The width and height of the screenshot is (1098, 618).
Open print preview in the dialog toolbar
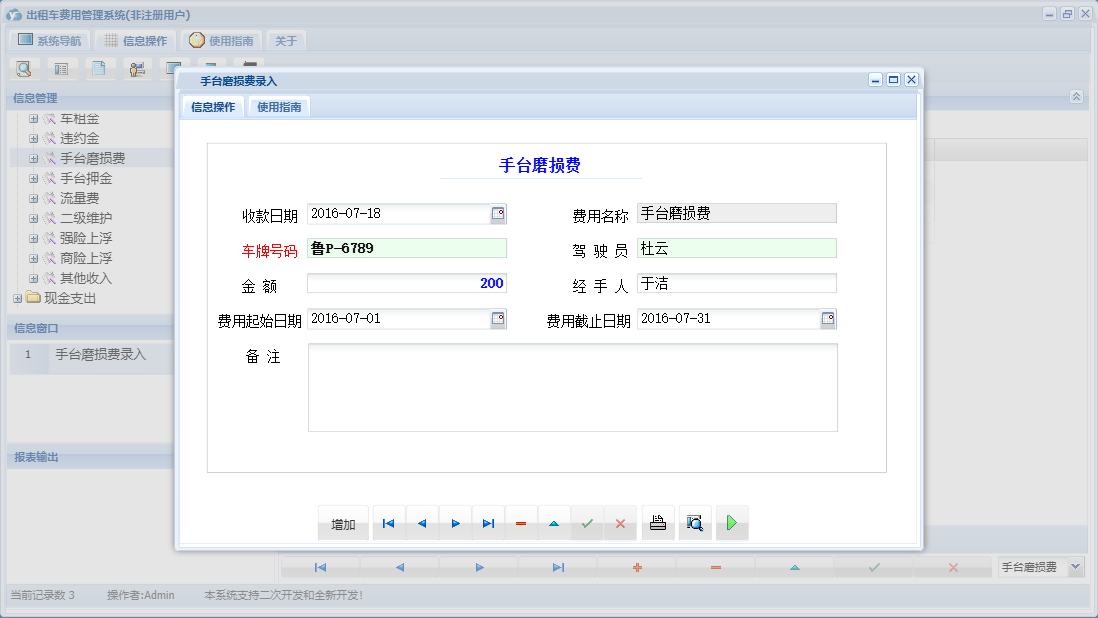[695, 522]
